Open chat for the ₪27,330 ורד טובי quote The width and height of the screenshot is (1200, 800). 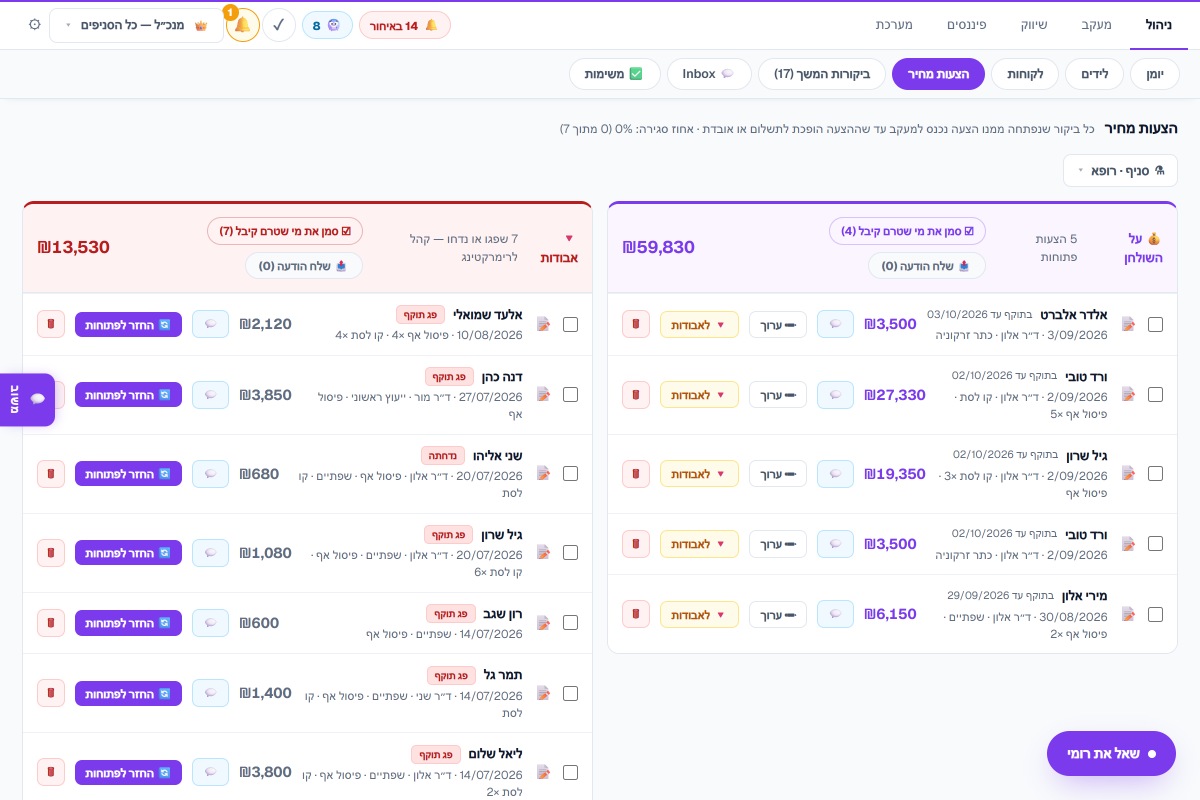835,395
